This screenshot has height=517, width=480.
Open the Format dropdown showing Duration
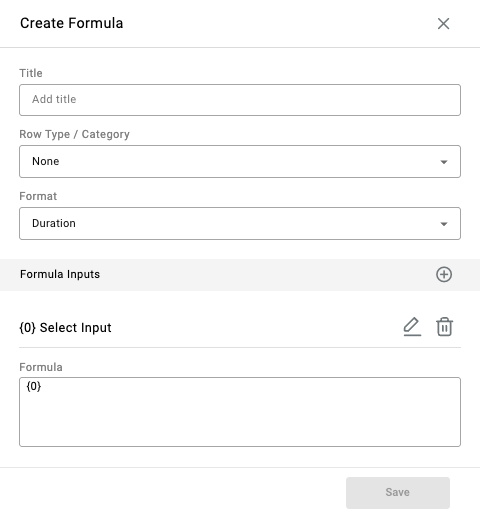pos(240,224)
